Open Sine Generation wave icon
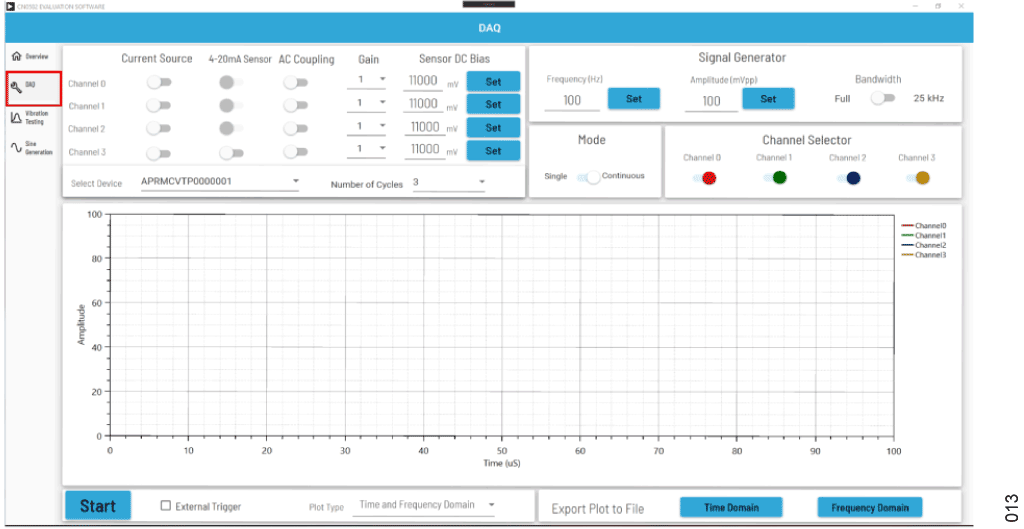This screenshot has height=529, width=1024. [16, 147]
